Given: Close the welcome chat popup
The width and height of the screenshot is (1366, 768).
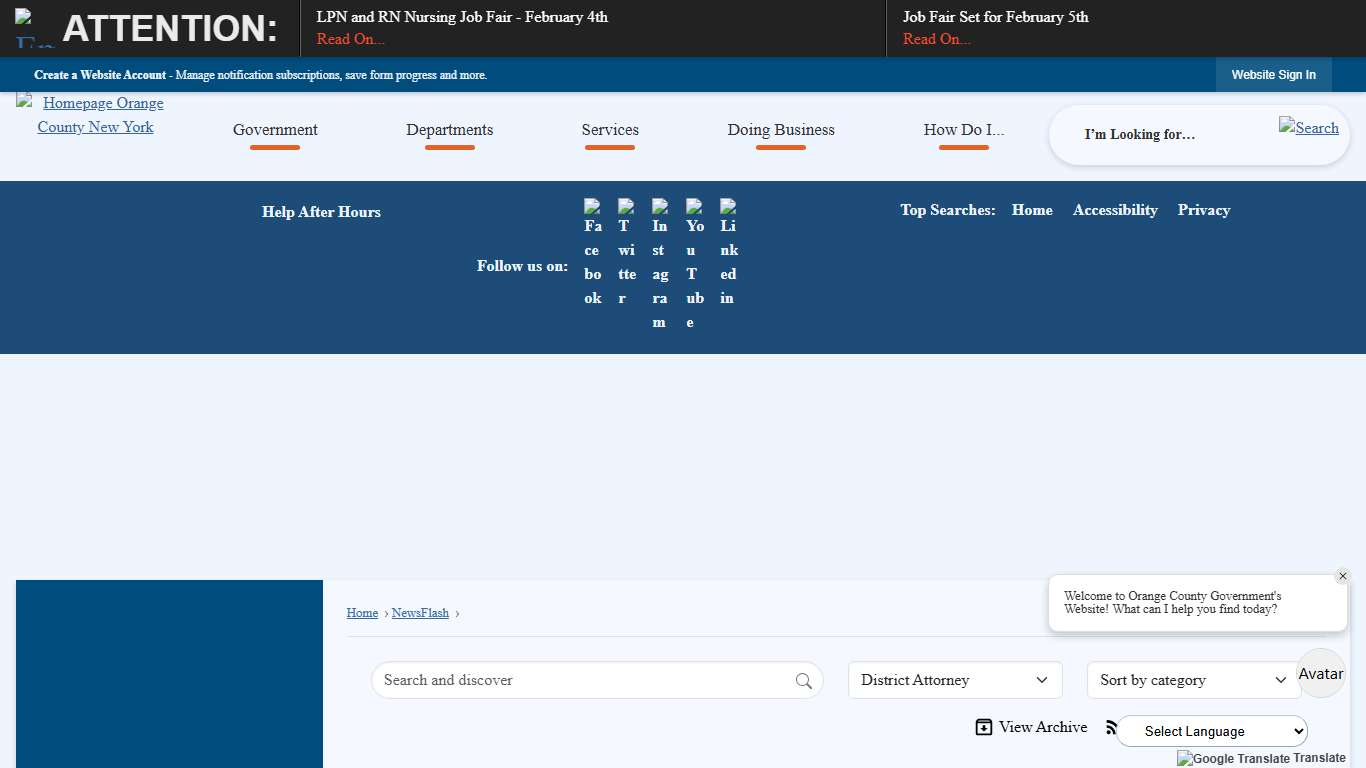Looking at the screenshot, I should coord(1342,576).
